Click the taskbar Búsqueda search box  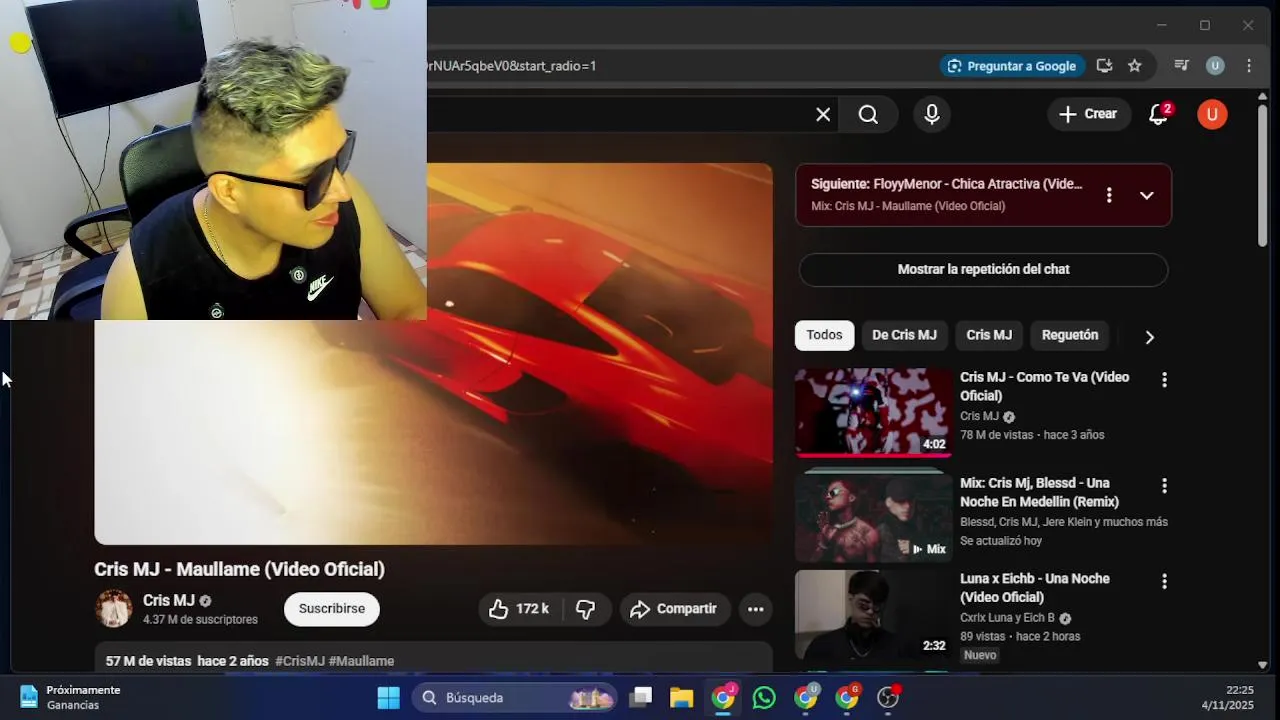(x=516, y=697)
